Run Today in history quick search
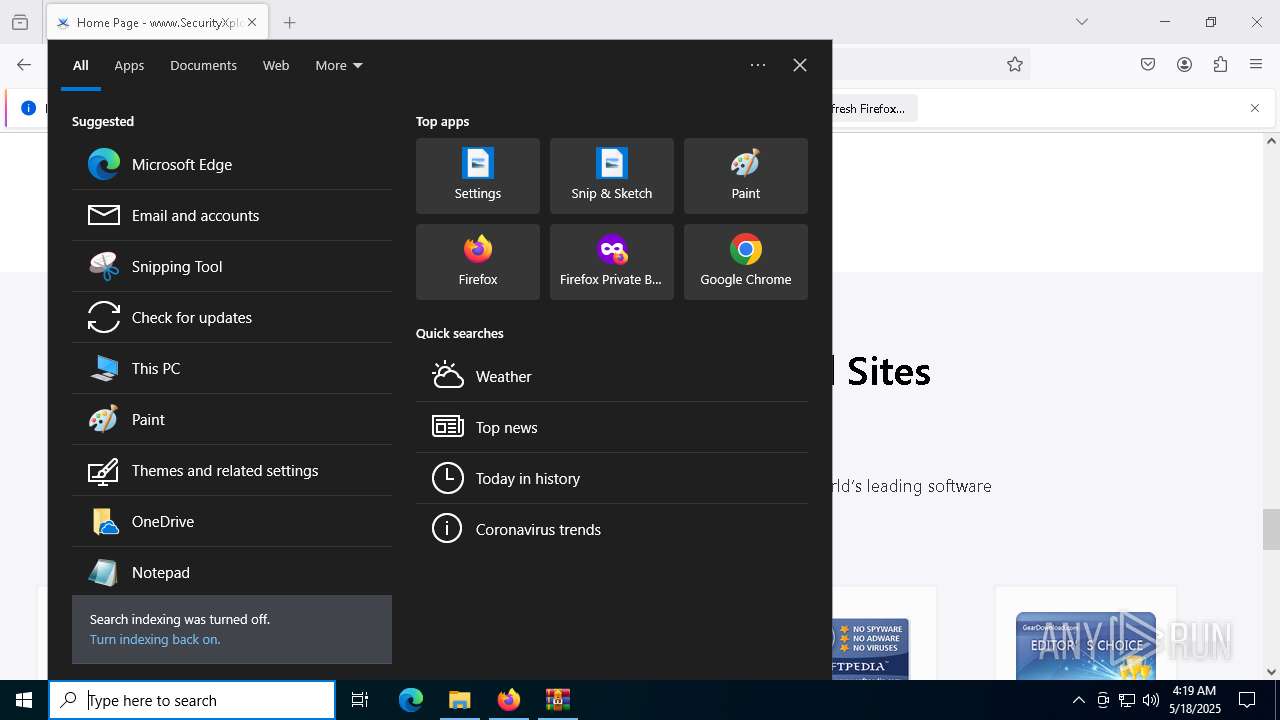This screenshot has height=720, width=1280. pos(612,478)
